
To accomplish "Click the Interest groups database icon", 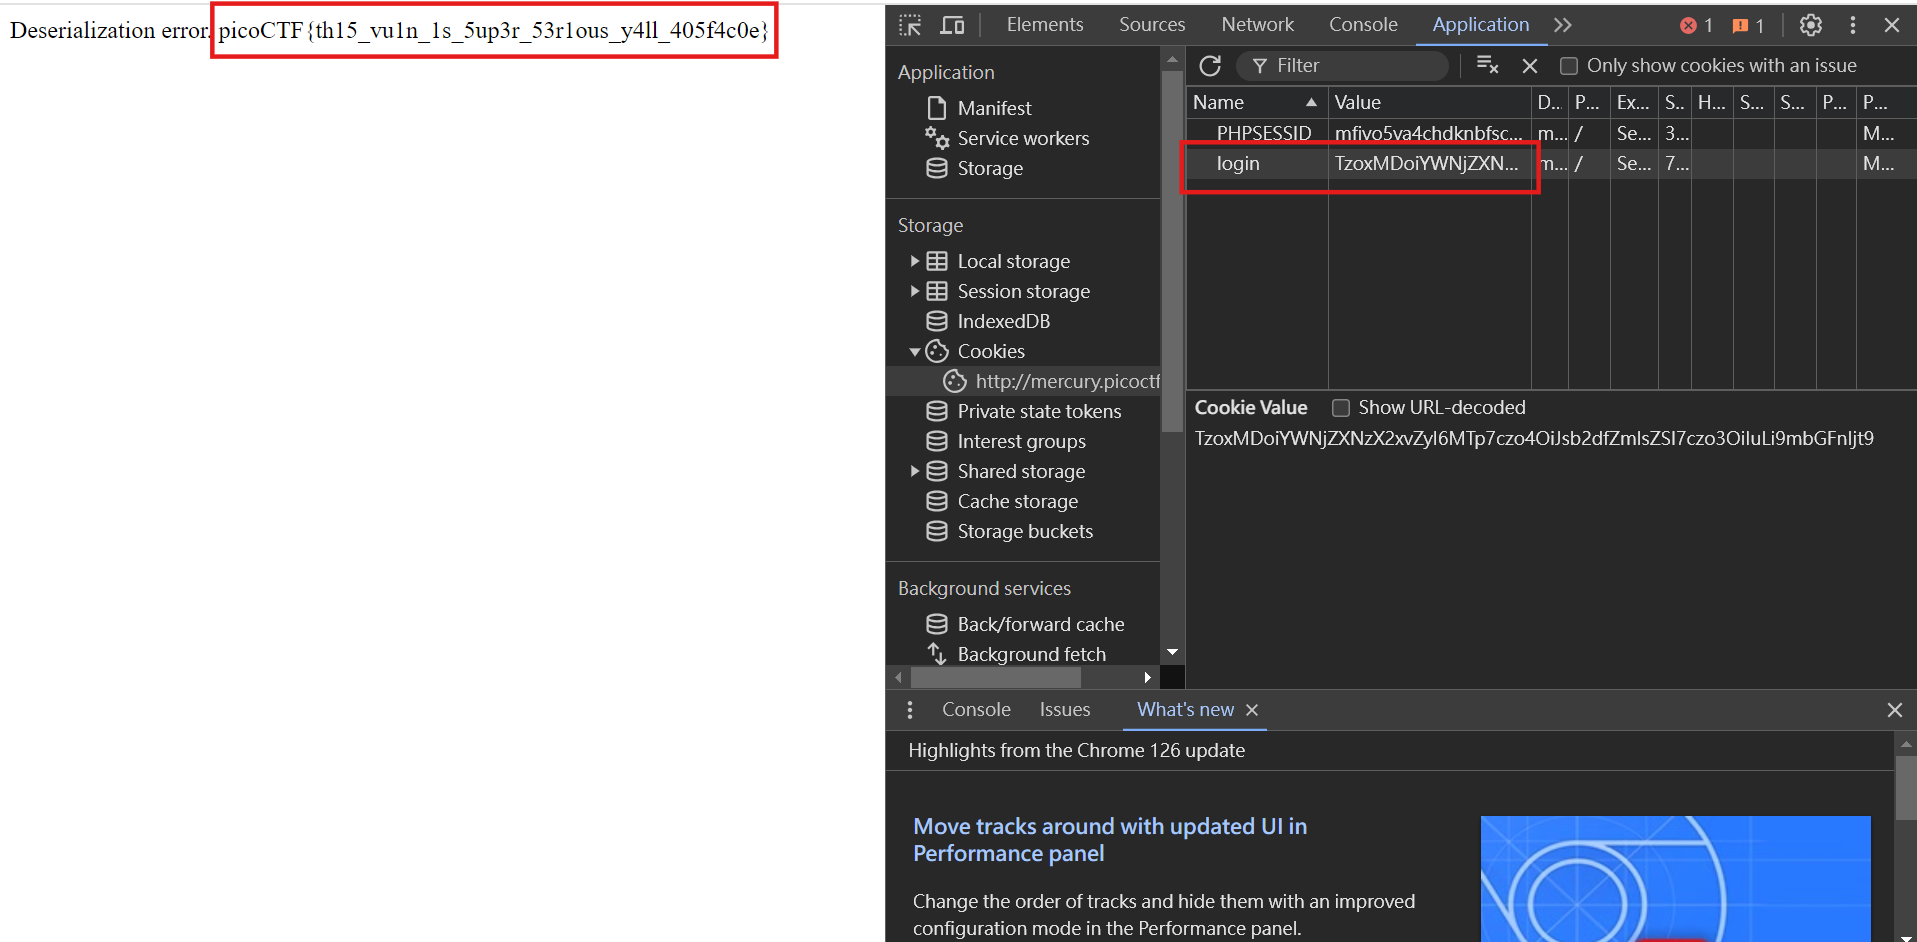I will [x=937, y=441].
